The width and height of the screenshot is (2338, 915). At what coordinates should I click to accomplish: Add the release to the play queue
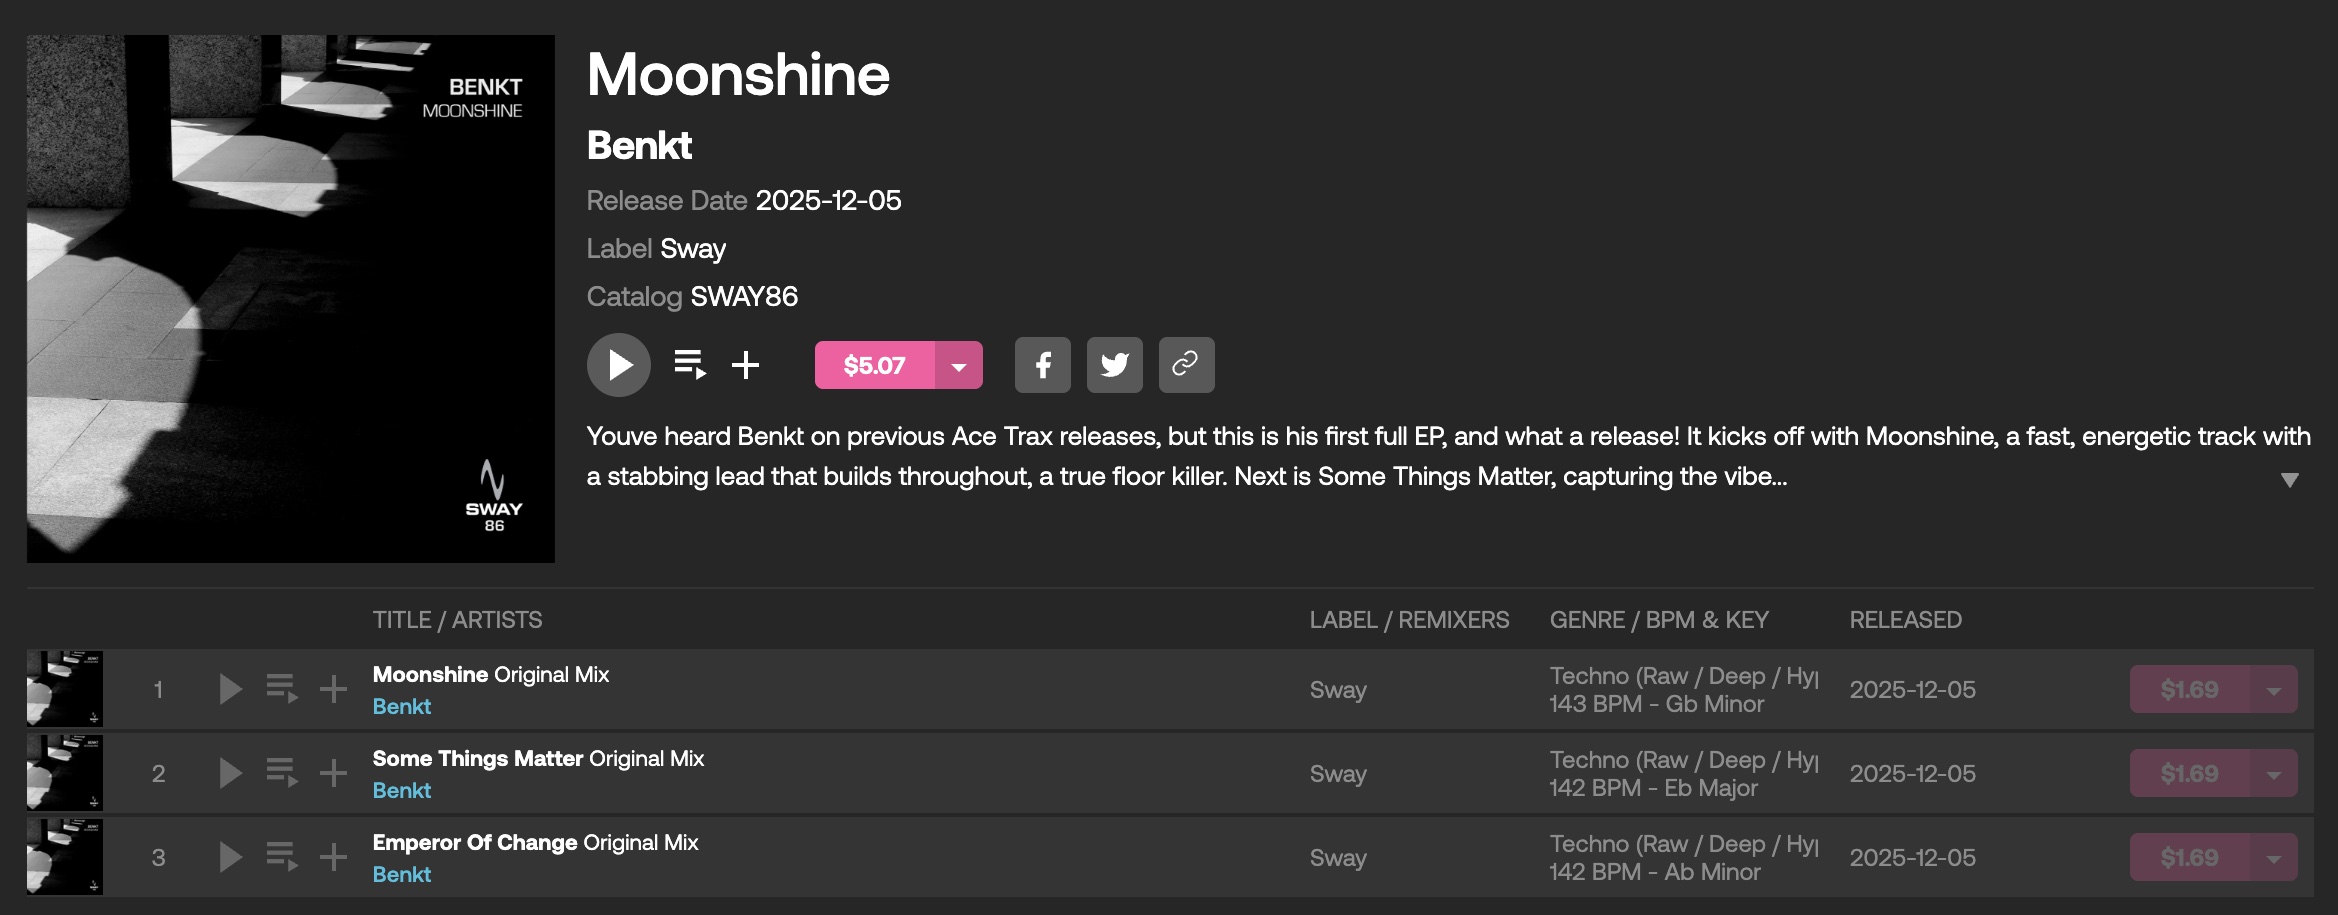(x=689, y=365)
